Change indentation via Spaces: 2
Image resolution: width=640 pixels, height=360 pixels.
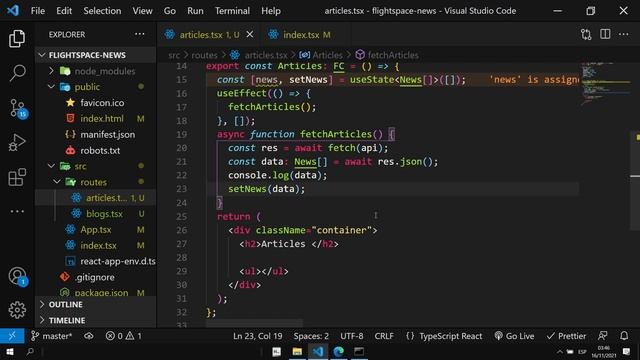click(311, 336)
